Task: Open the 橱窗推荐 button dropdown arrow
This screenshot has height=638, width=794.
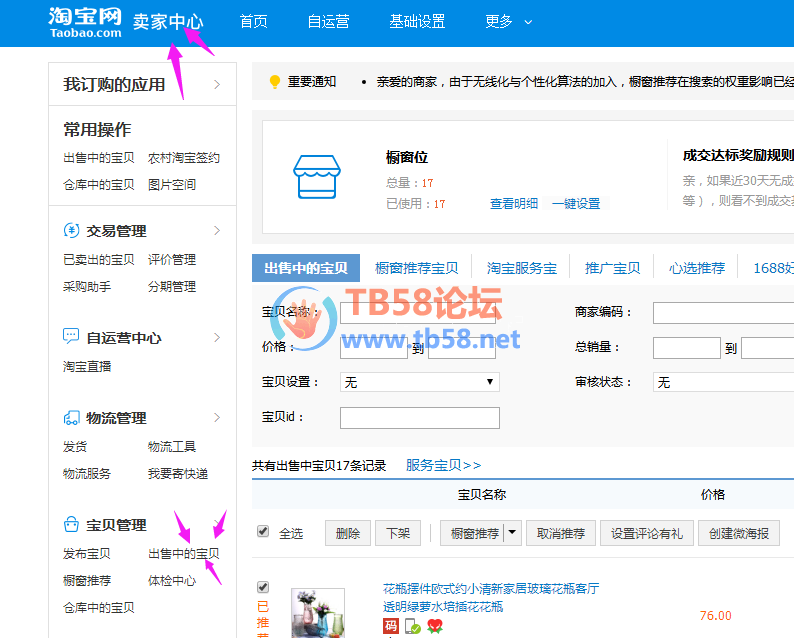Action: (x=512, y=533)
